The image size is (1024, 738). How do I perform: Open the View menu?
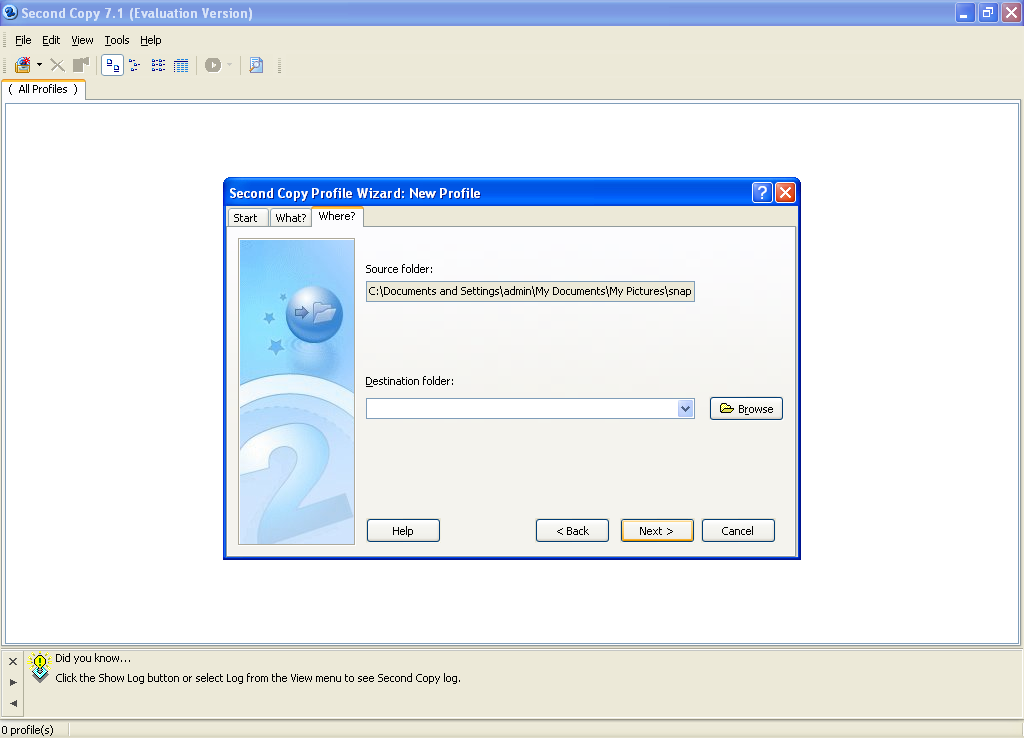[82, 40]
